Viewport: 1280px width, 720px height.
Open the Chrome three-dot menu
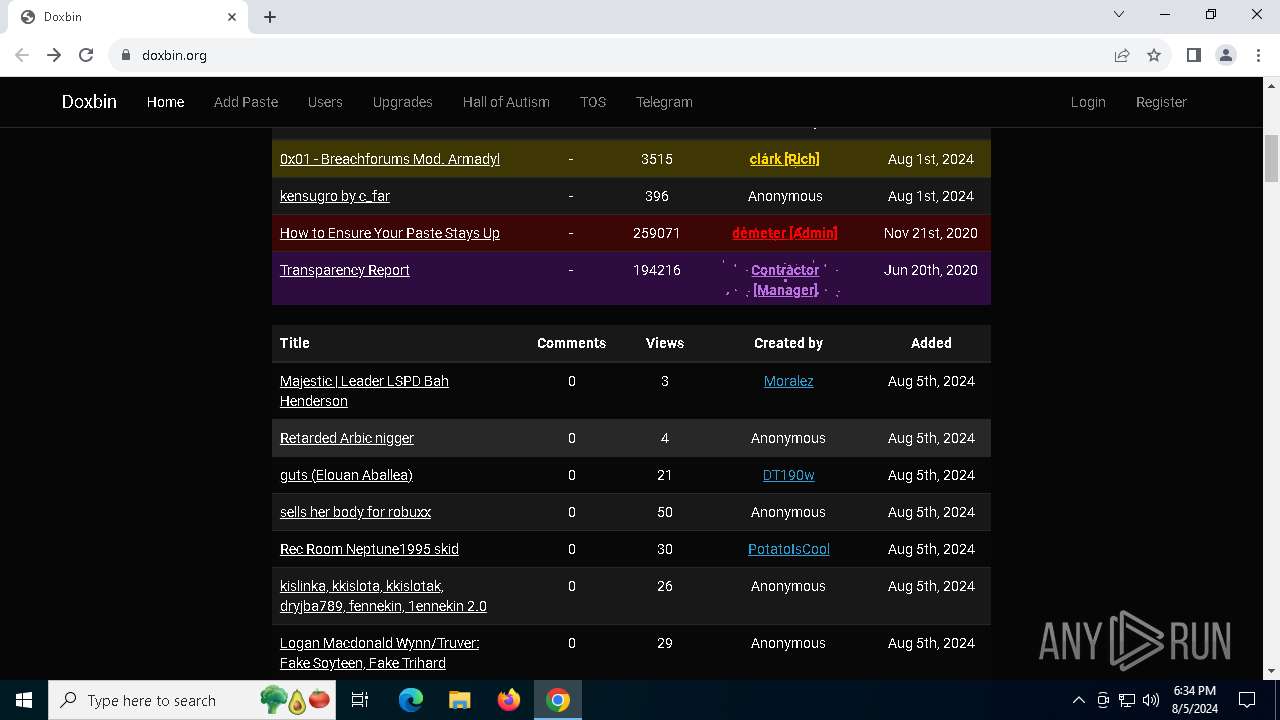pyautogui.click(x=1258, y=55)
